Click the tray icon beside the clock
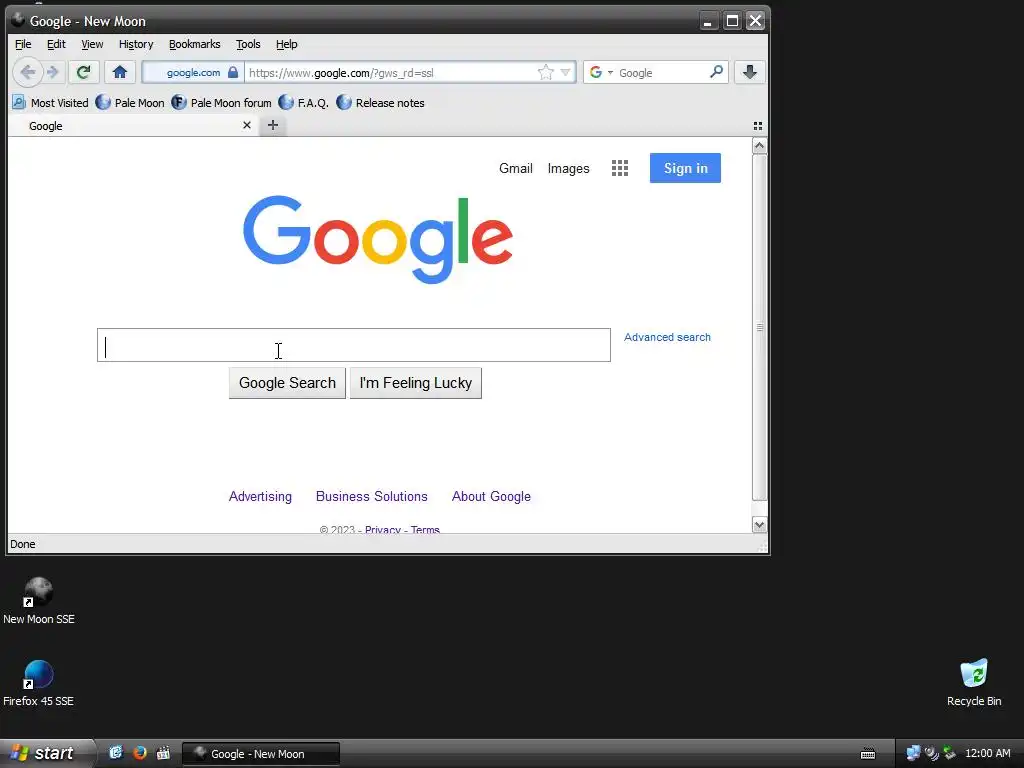 point(949,754)
